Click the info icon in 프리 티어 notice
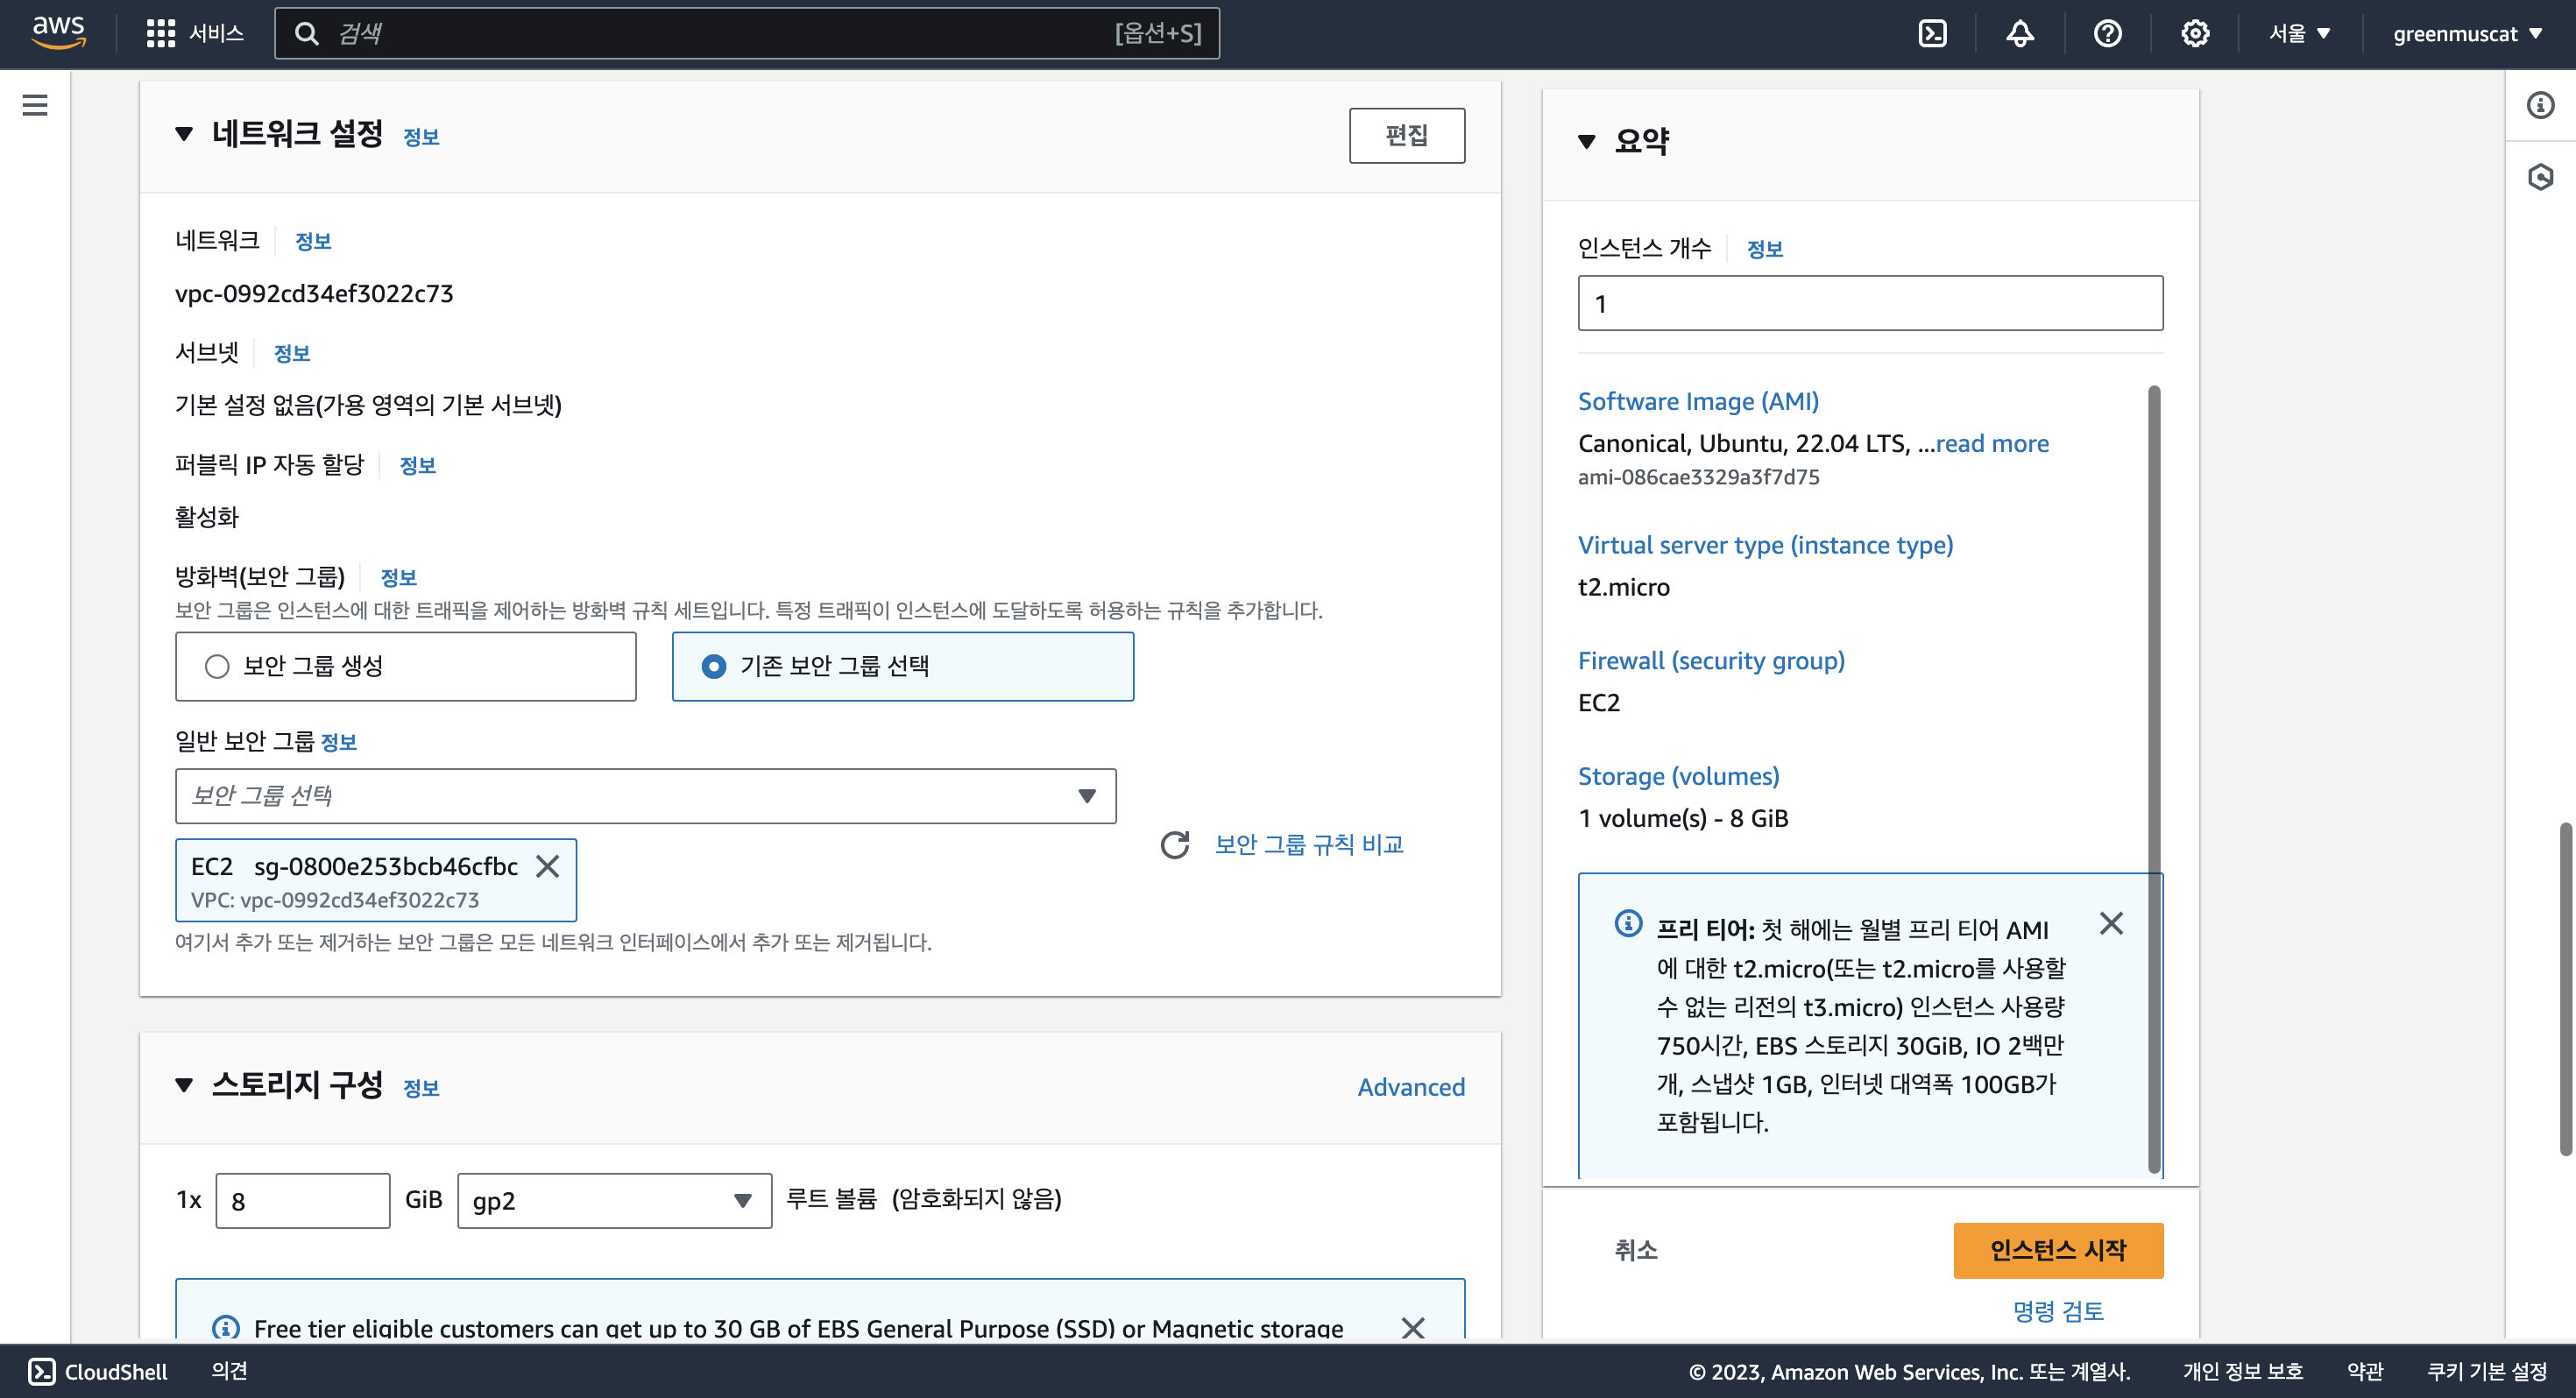This screenshot has height=1398, width=2576. [1628, 923]
